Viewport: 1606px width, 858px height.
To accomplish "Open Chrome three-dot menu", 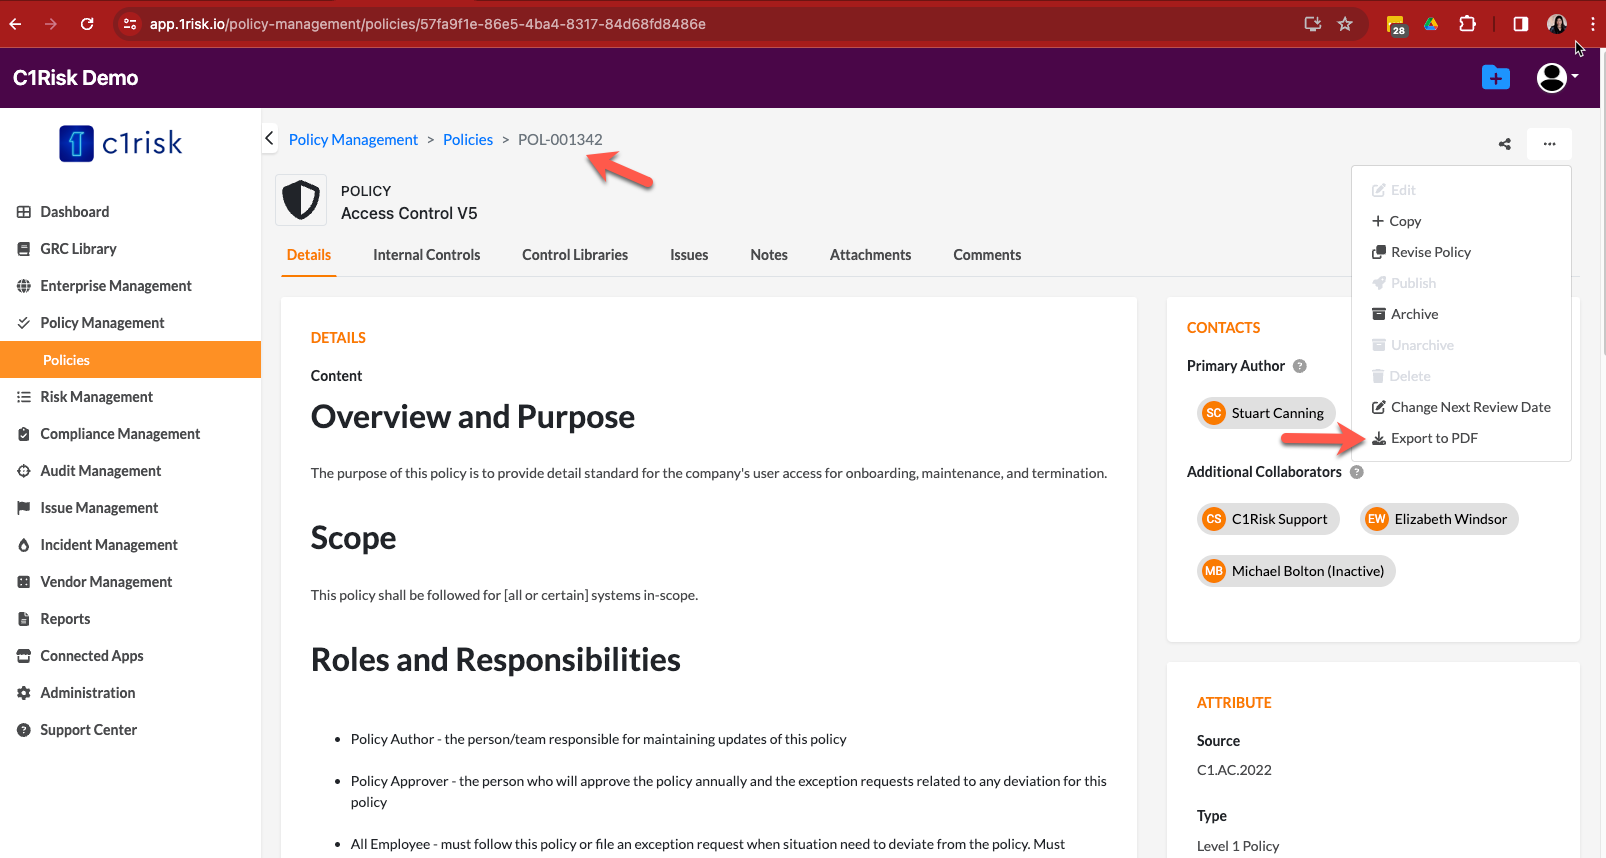I will [1593, 24].
